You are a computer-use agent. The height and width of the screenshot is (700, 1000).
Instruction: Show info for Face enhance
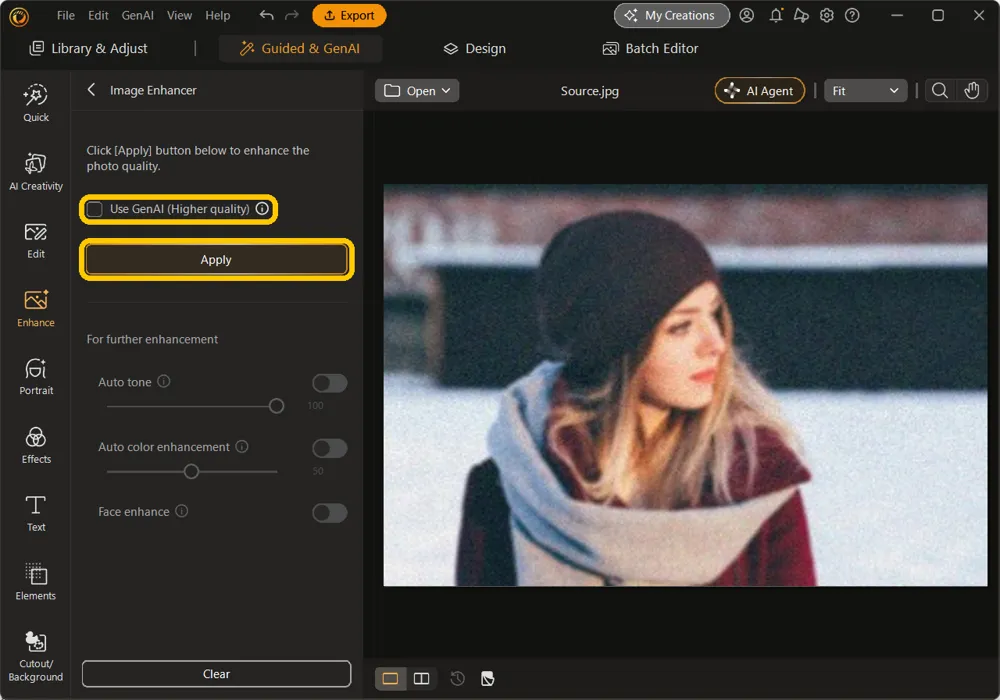coord(182,511)
